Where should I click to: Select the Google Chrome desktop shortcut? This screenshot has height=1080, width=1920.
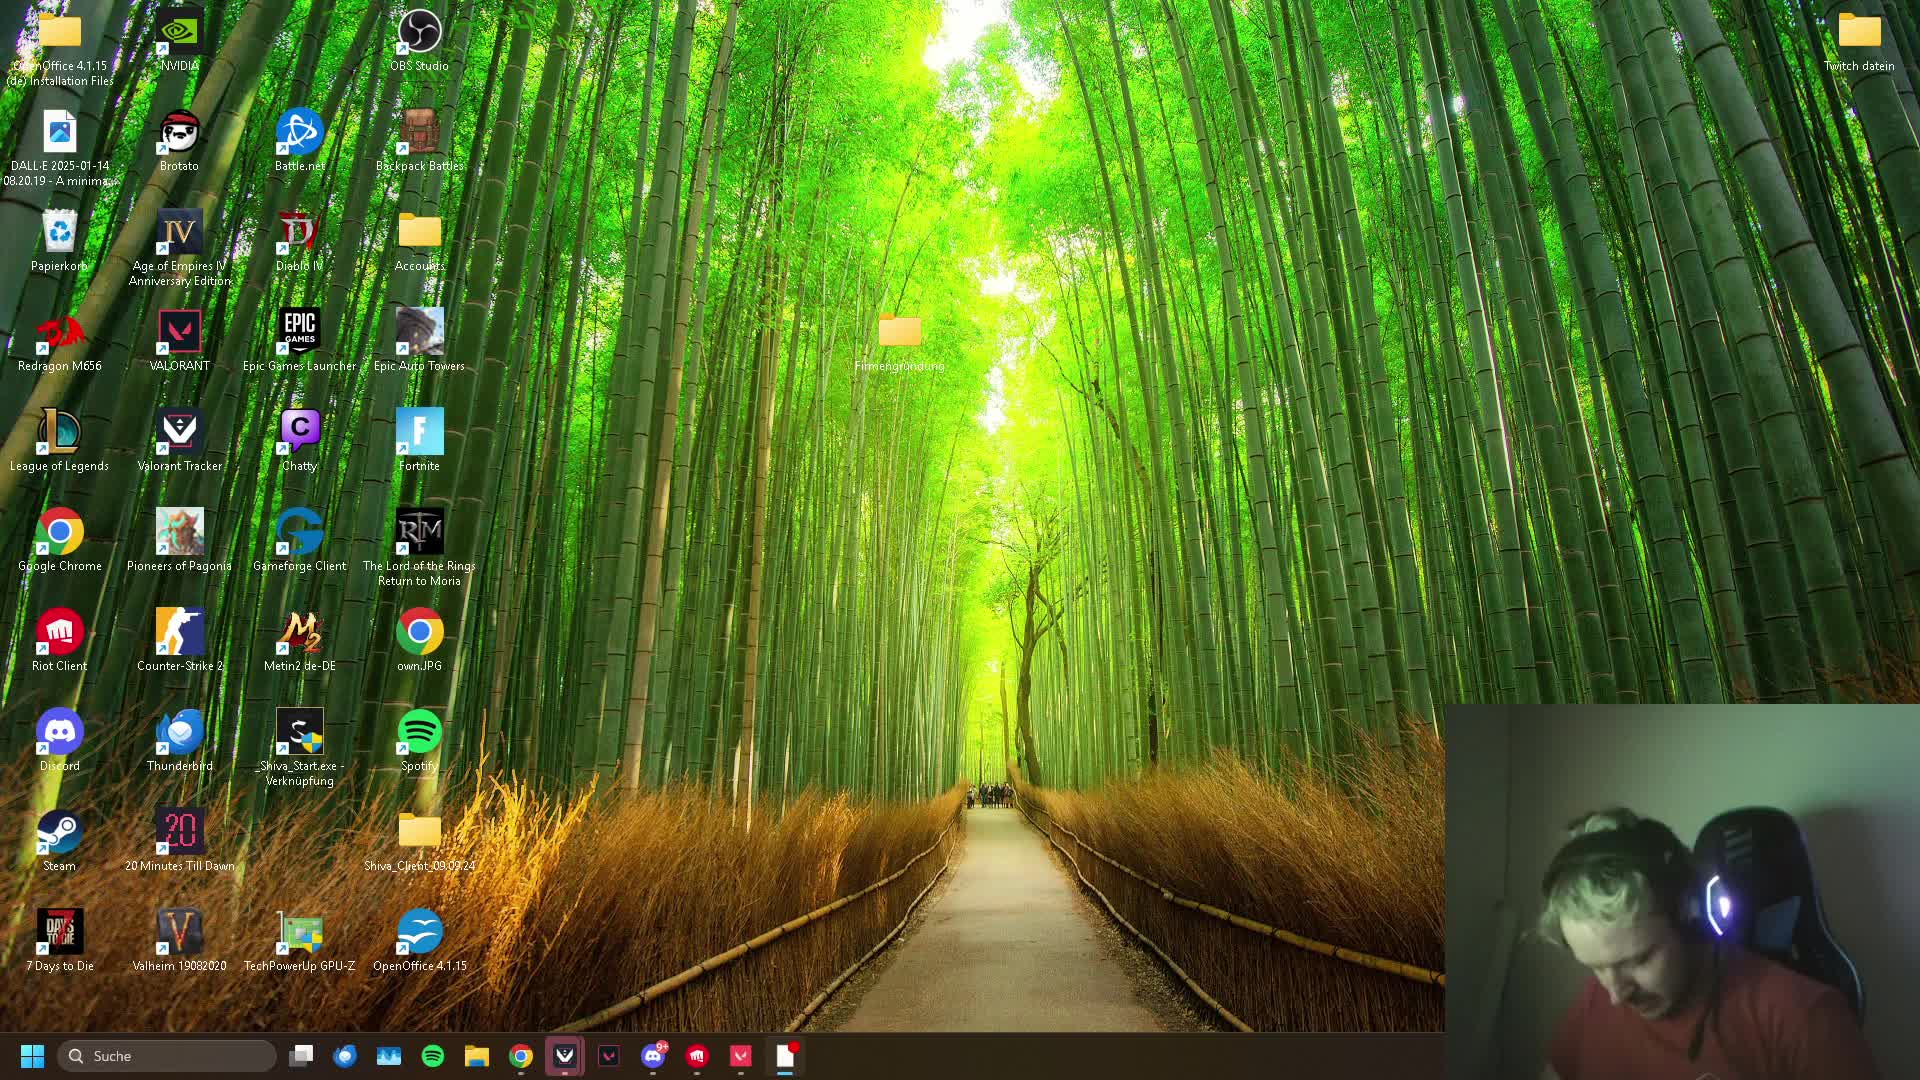59,540
